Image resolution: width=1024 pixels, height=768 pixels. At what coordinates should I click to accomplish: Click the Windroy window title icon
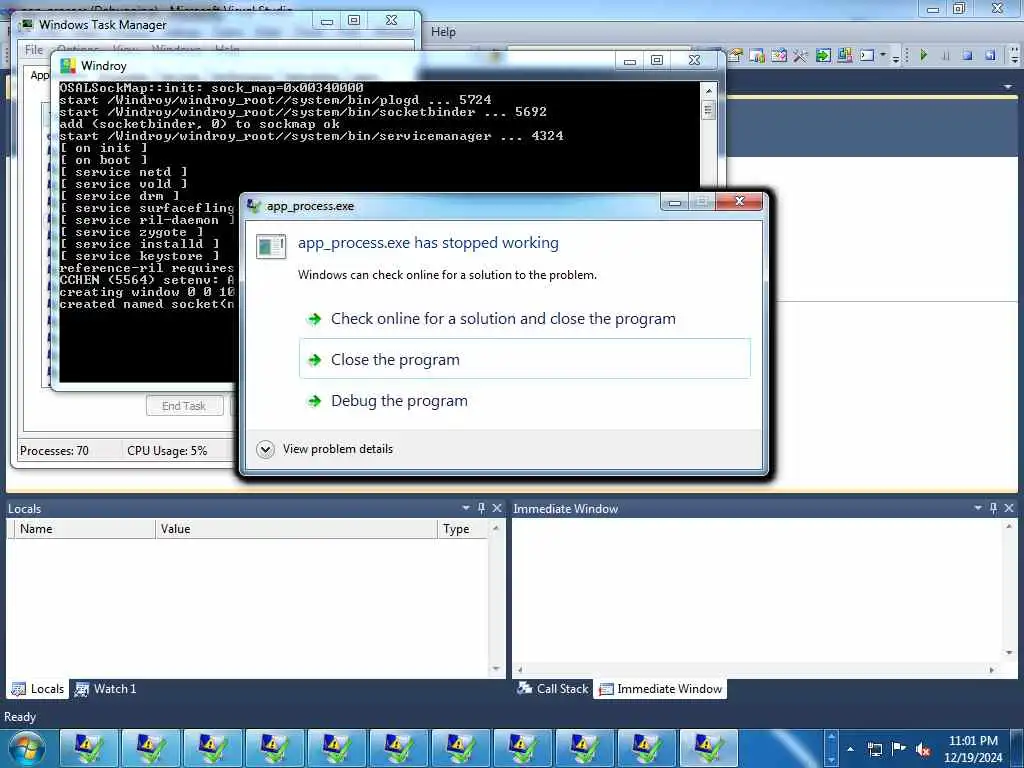point(68,66)
